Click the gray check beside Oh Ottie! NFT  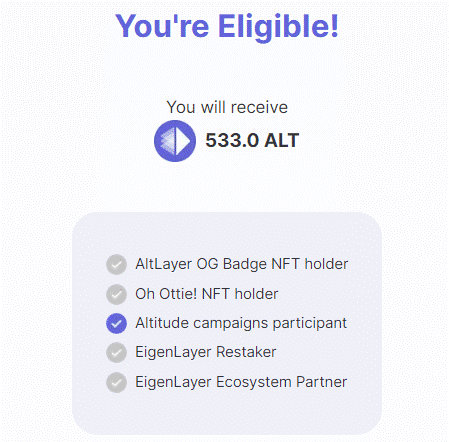[116, 294]
